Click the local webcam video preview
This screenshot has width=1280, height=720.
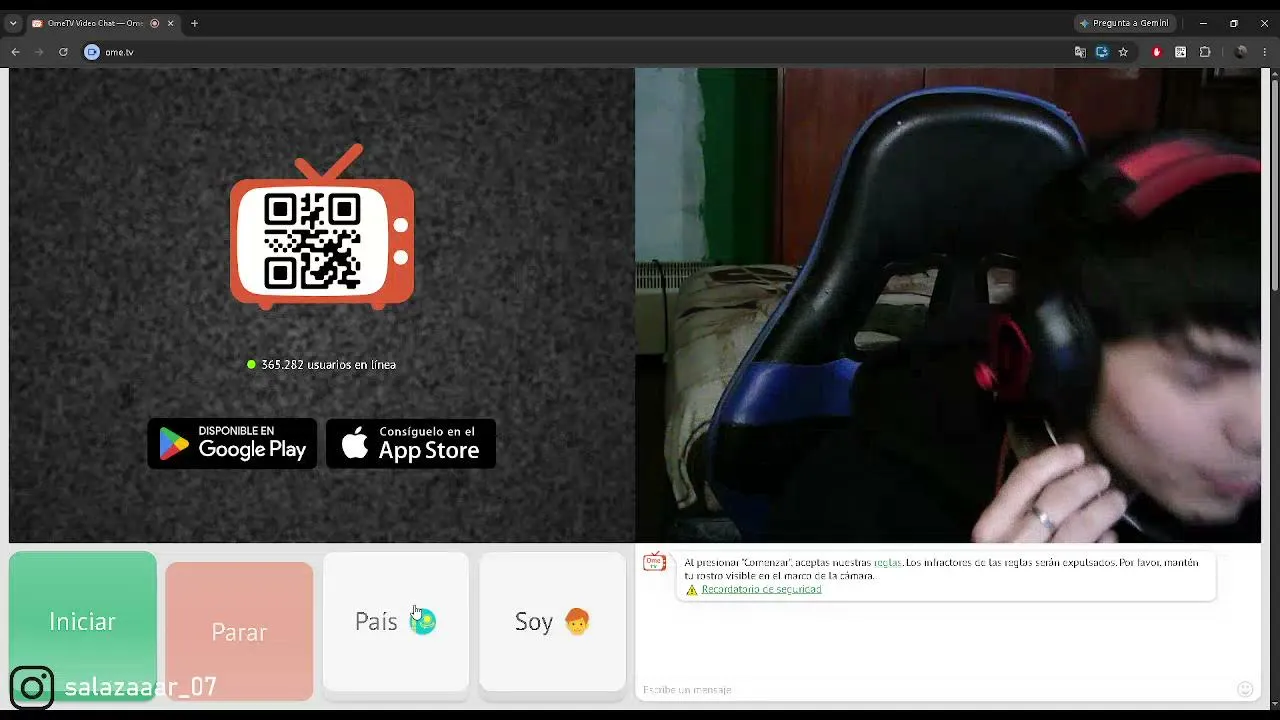pyautogui.click(x=948, y=305)
